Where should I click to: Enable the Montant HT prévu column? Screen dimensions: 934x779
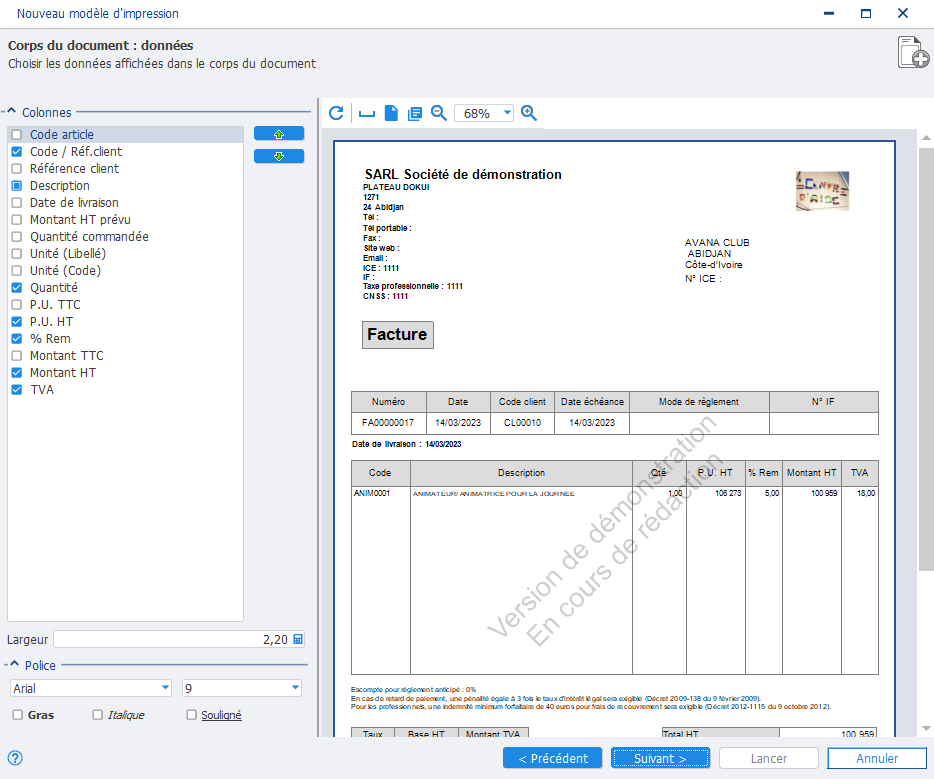click(x=17, y=220)
